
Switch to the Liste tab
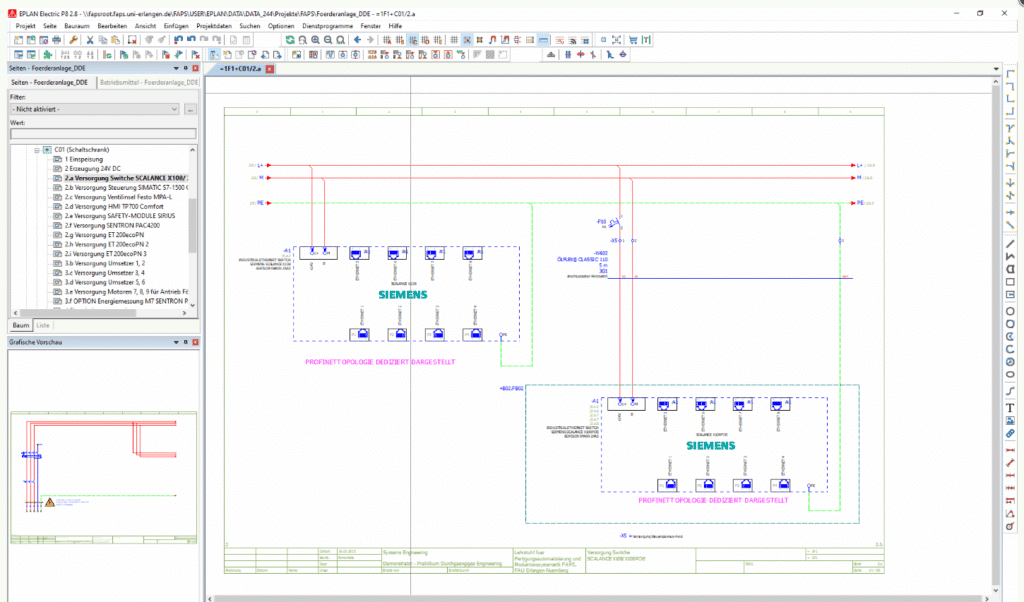click(x=42, y=325)
